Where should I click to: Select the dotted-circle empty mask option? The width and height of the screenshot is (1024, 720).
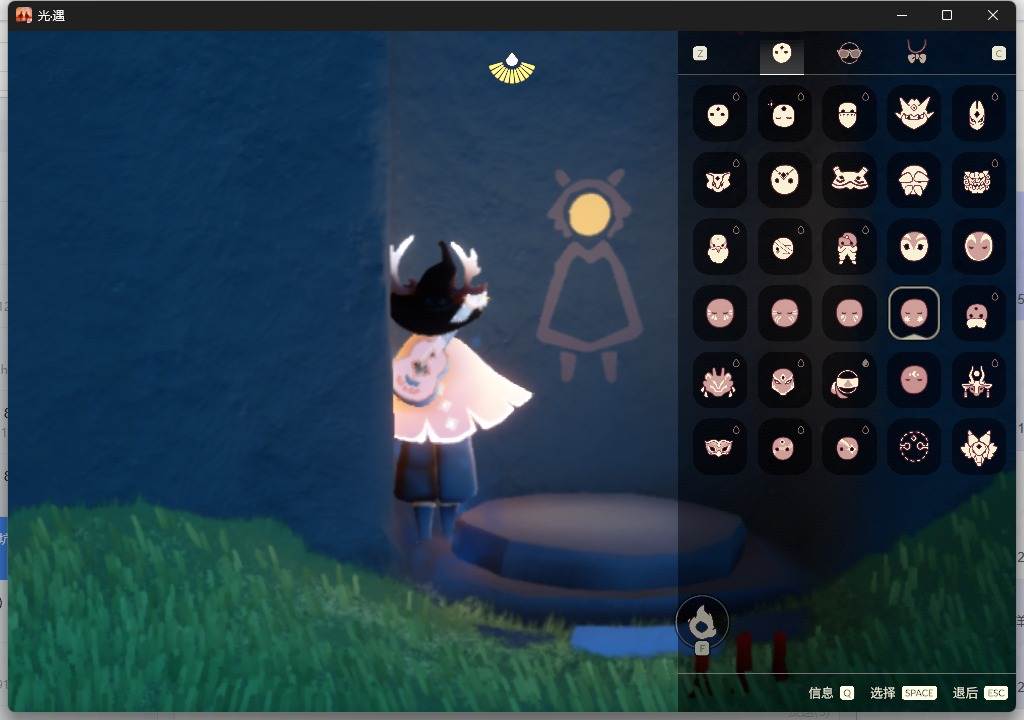coord(913,446)
